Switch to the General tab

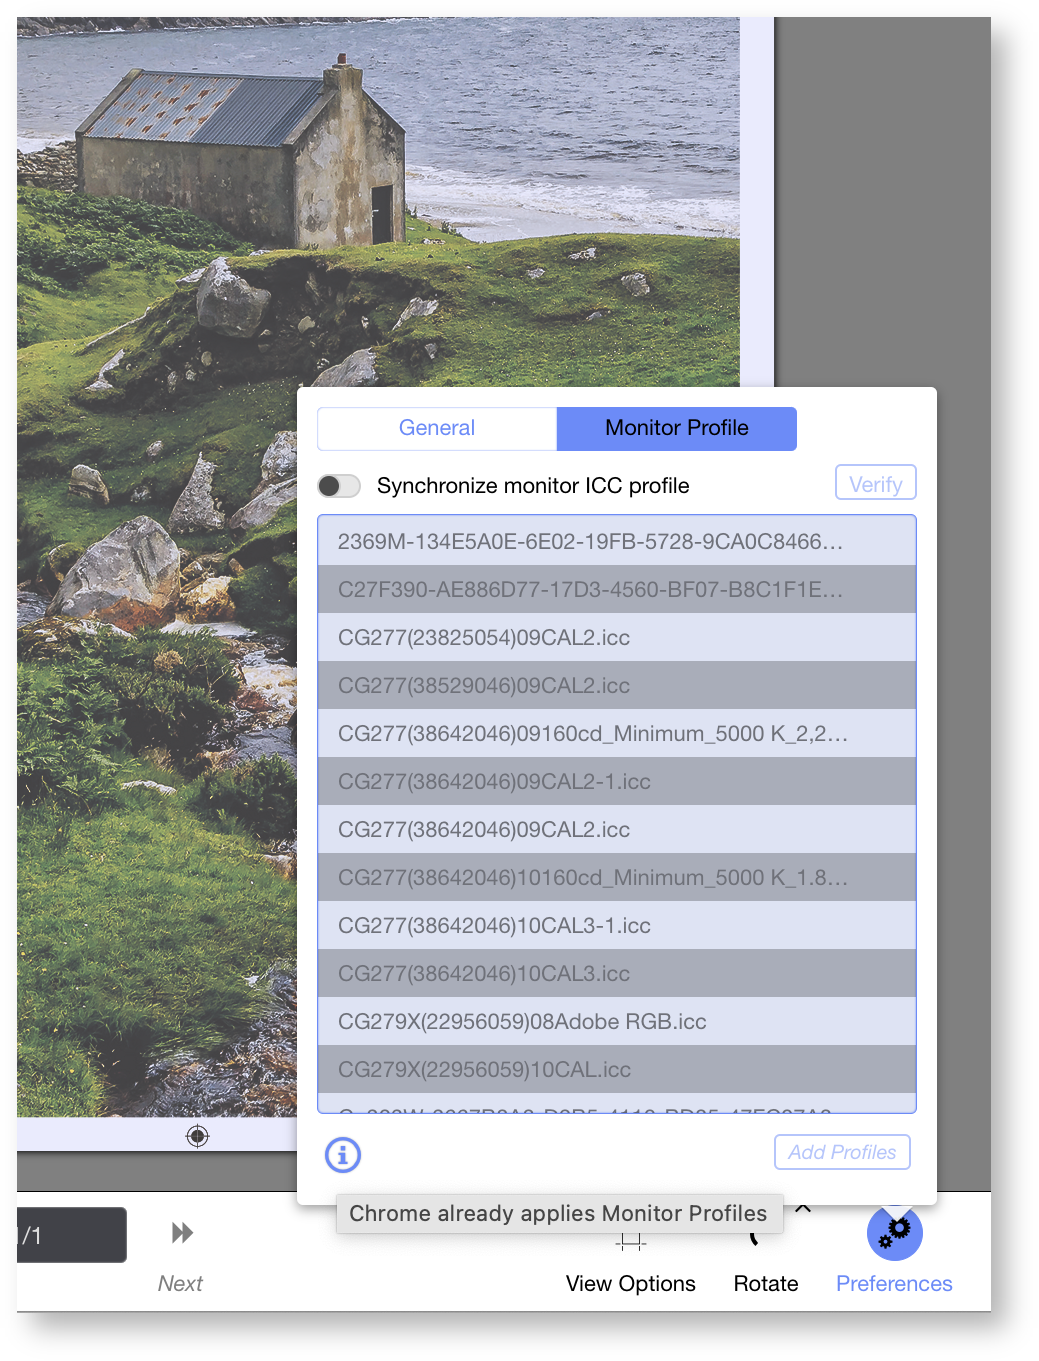point(437,428)
